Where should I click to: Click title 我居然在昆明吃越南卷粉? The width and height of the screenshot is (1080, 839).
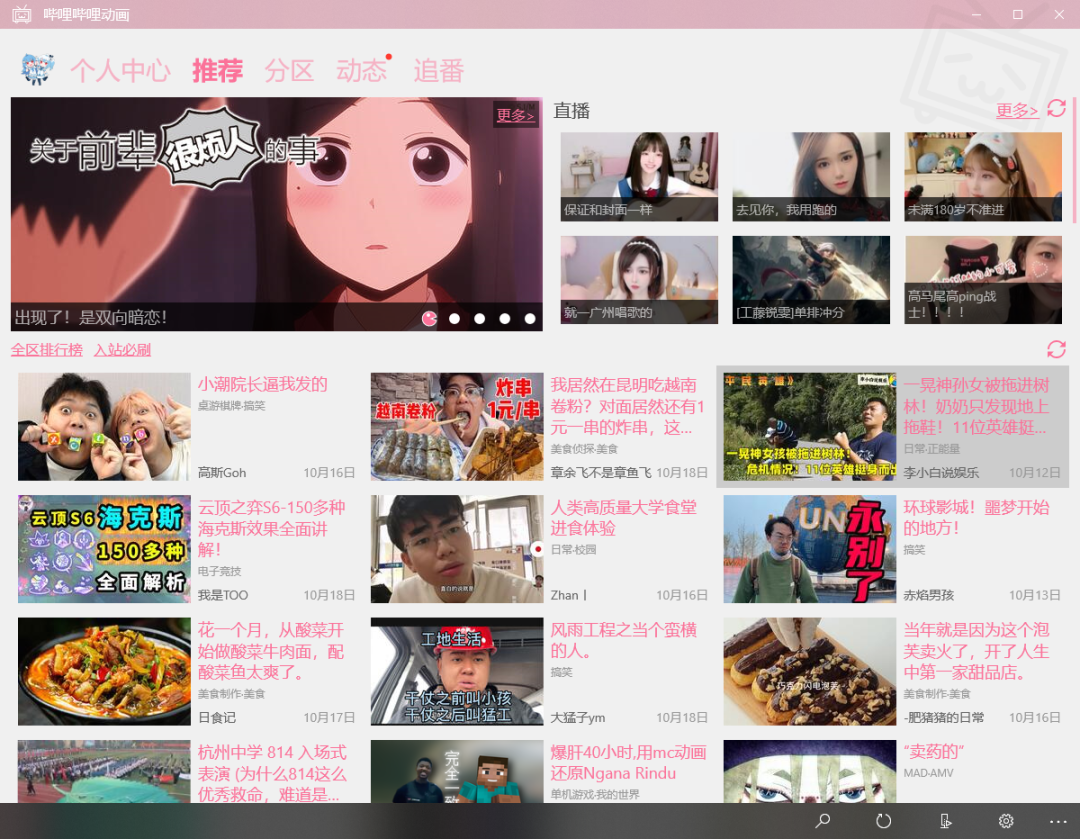pos(627,406)
